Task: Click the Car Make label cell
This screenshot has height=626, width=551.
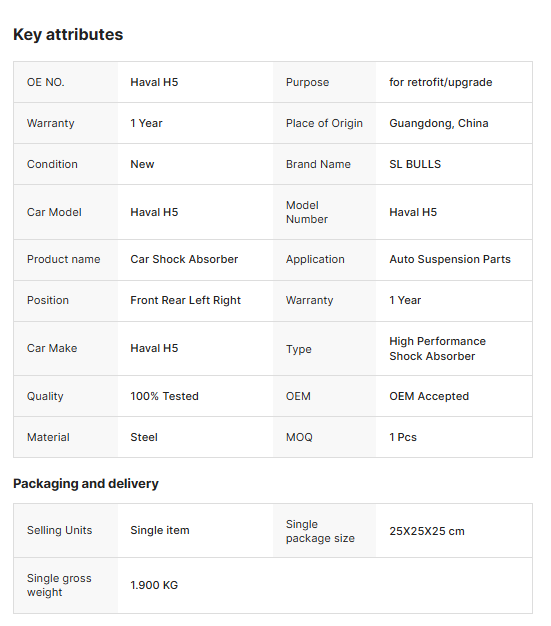Action: 65,348
